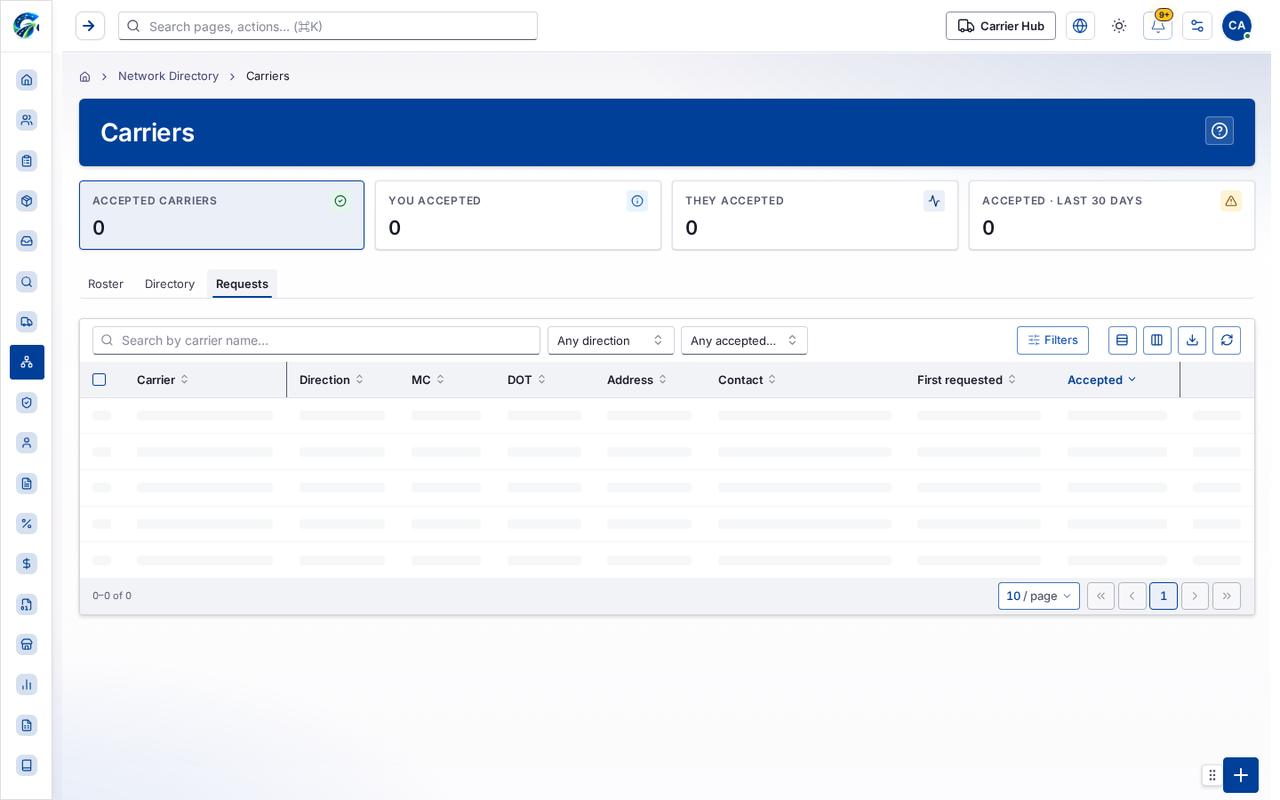
Task: Open the people icon in the sidebar
Action: coord(27,120)
